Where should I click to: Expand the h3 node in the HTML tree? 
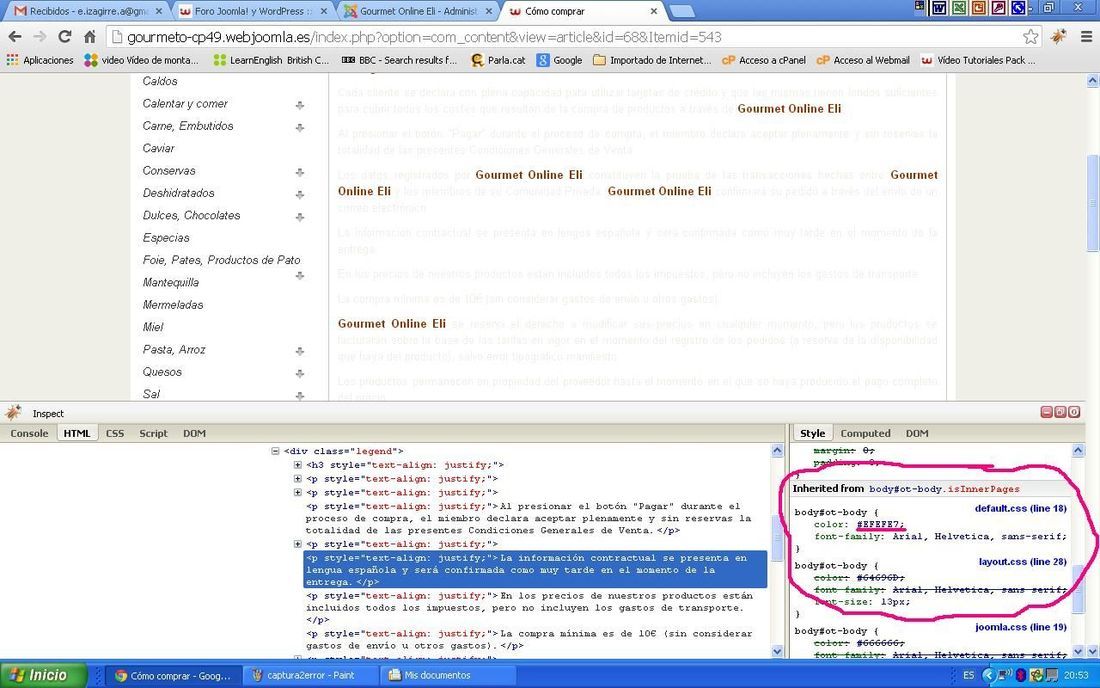click(297, 465)
